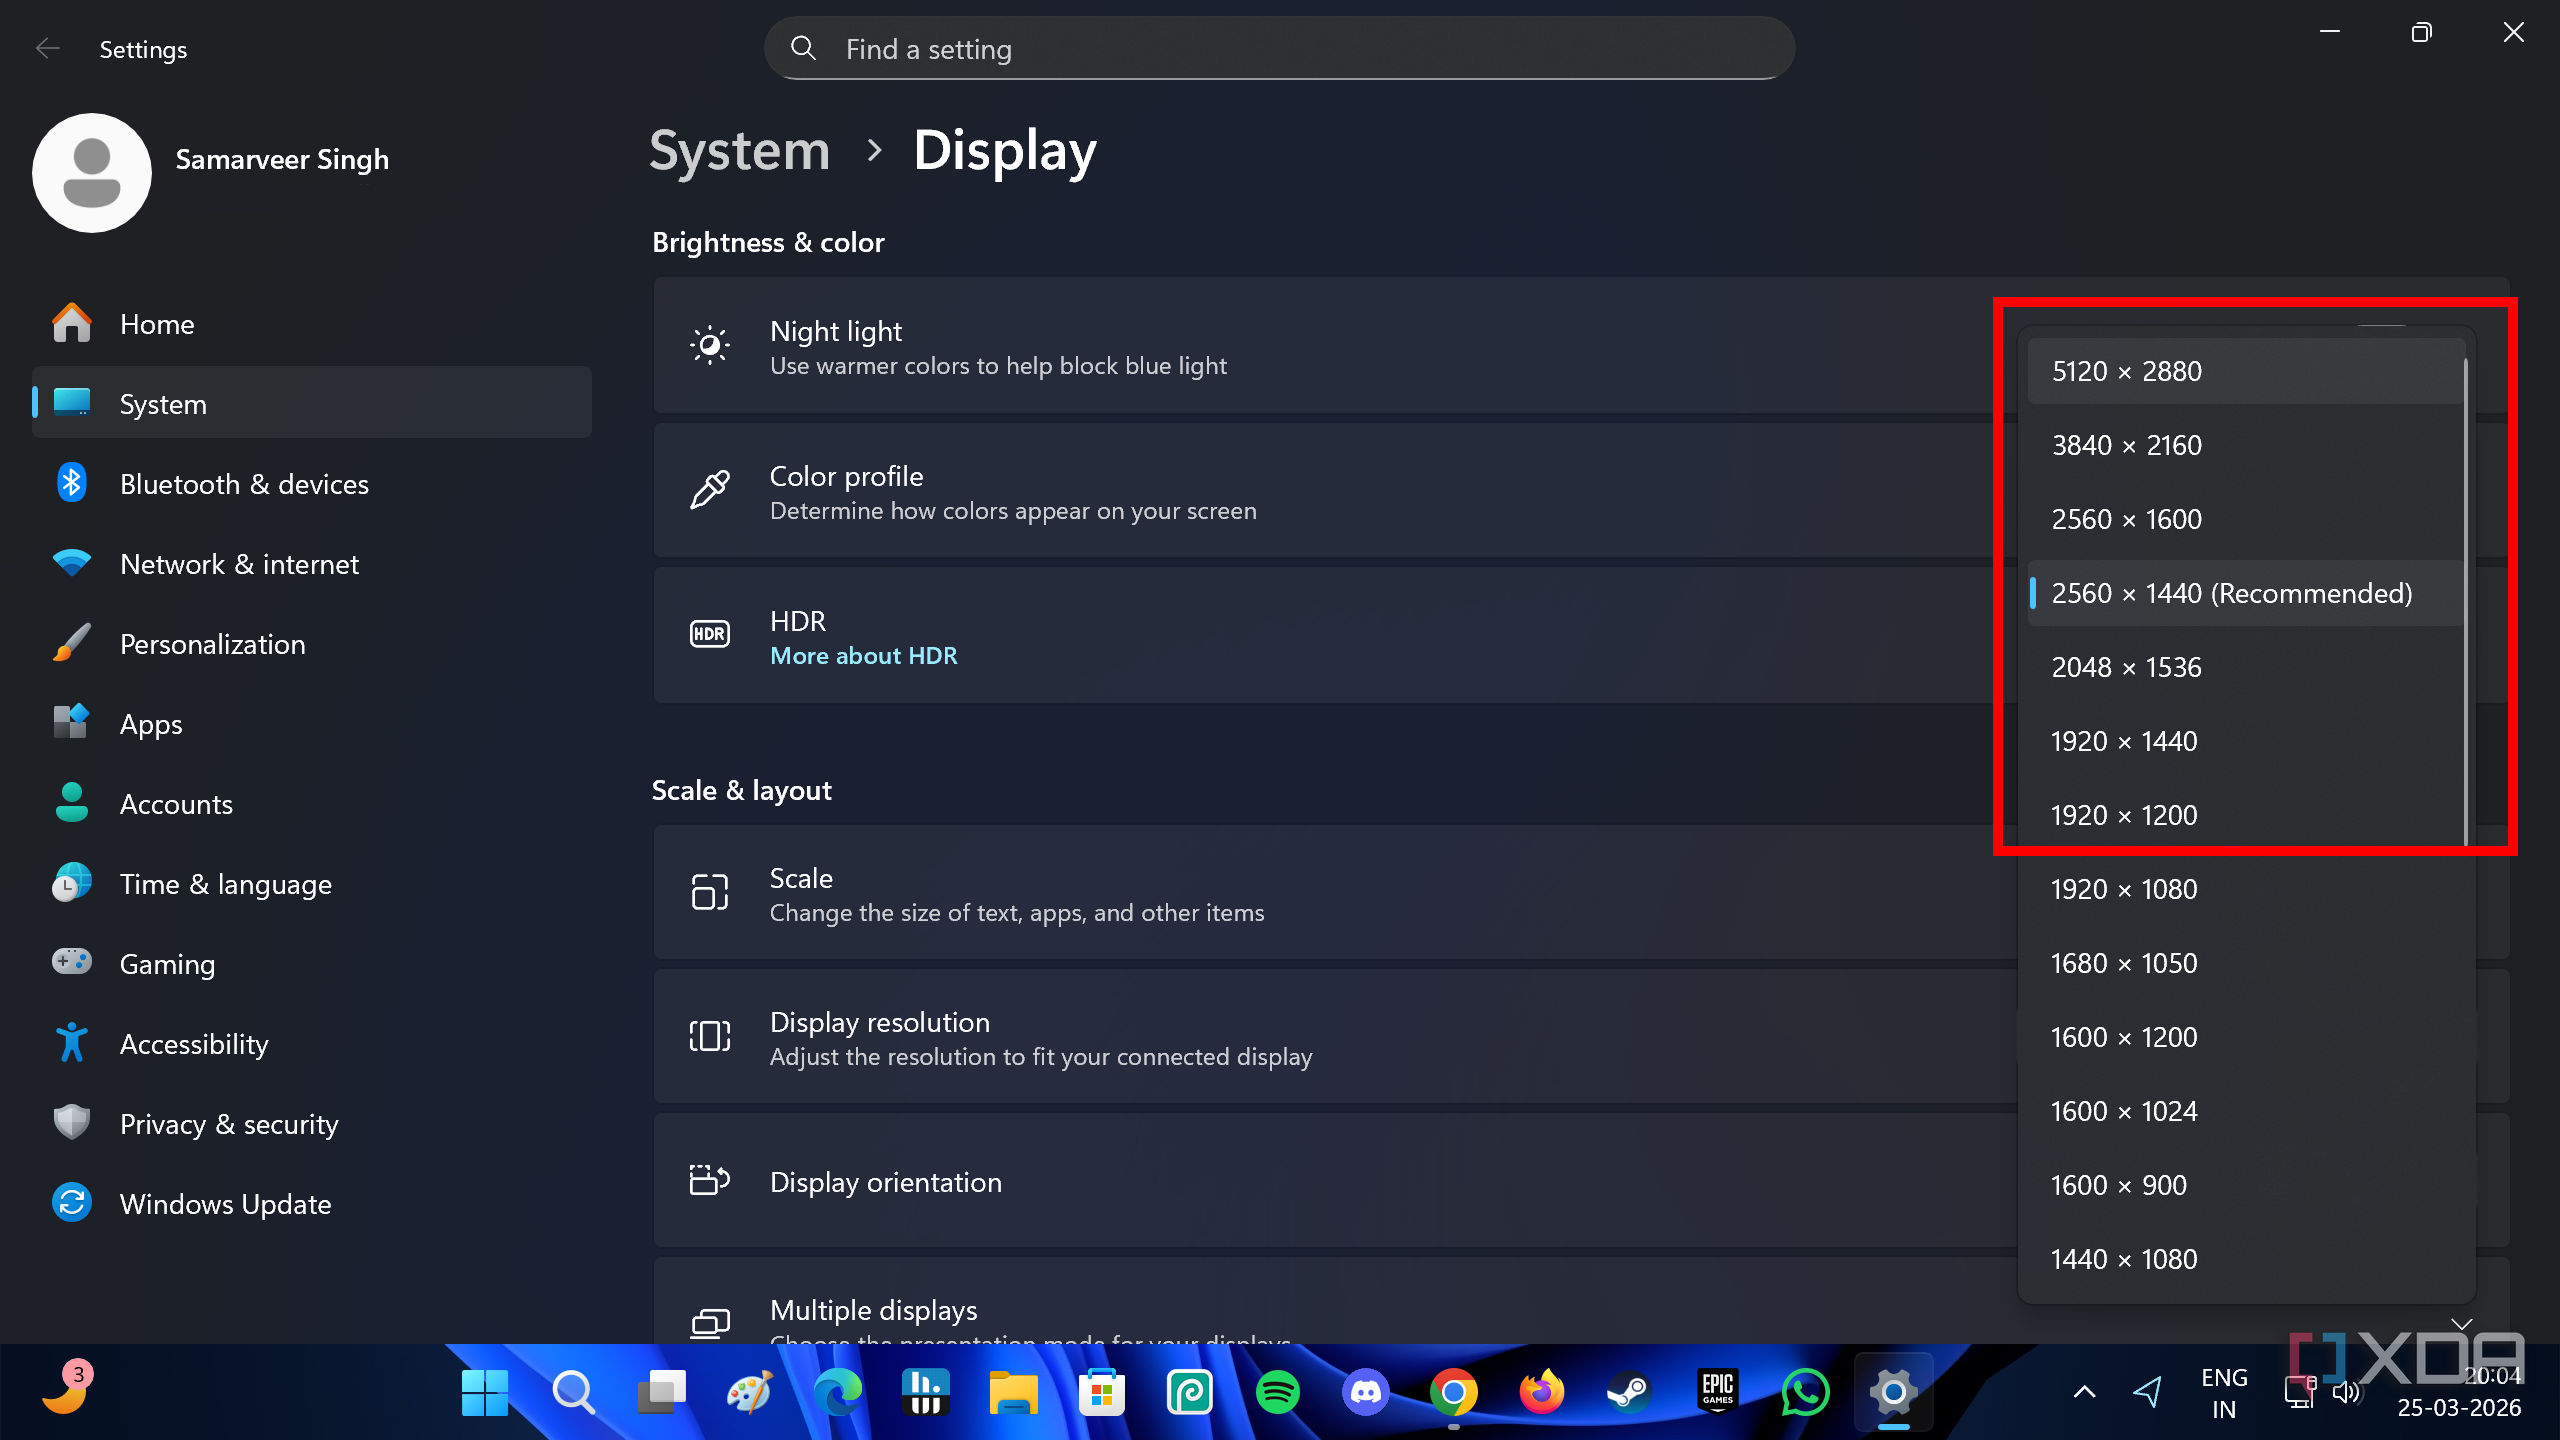Pick 1440 × 1080 in dropdown
2560x1440 pixels.
pos(2246,1259)
